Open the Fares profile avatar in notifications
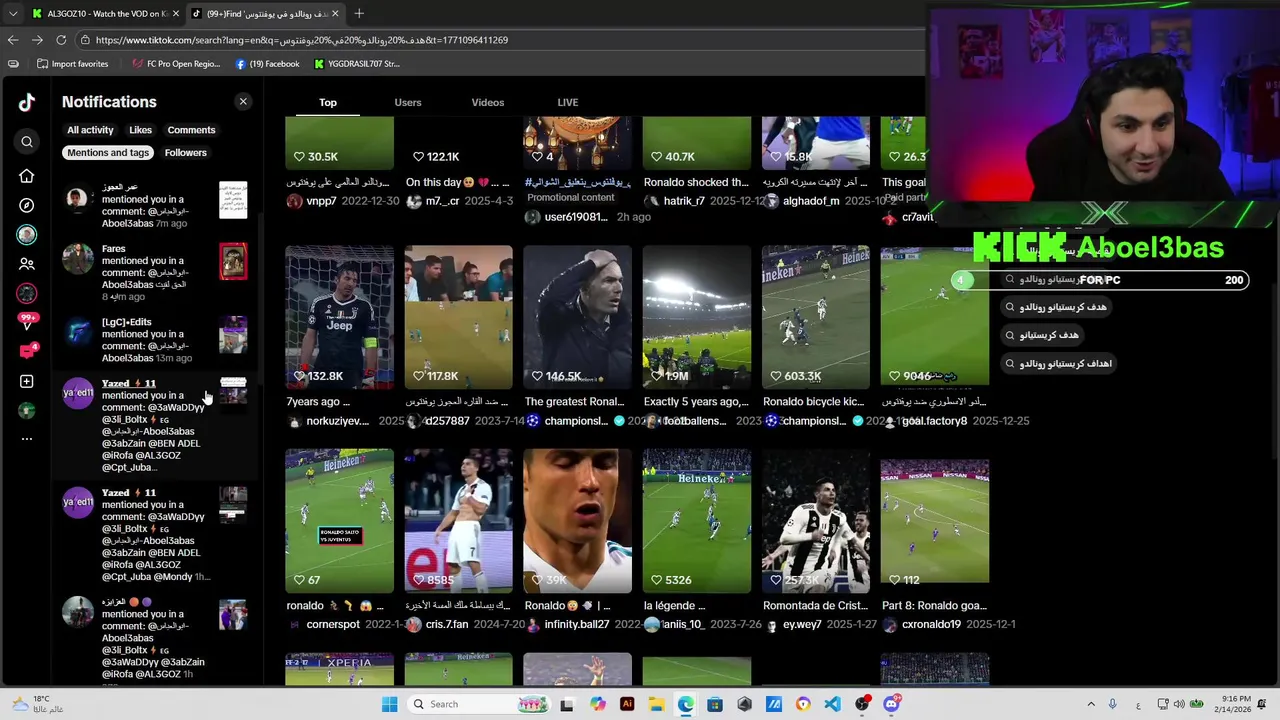1280x720 pixels. click(x=78, y=259)
